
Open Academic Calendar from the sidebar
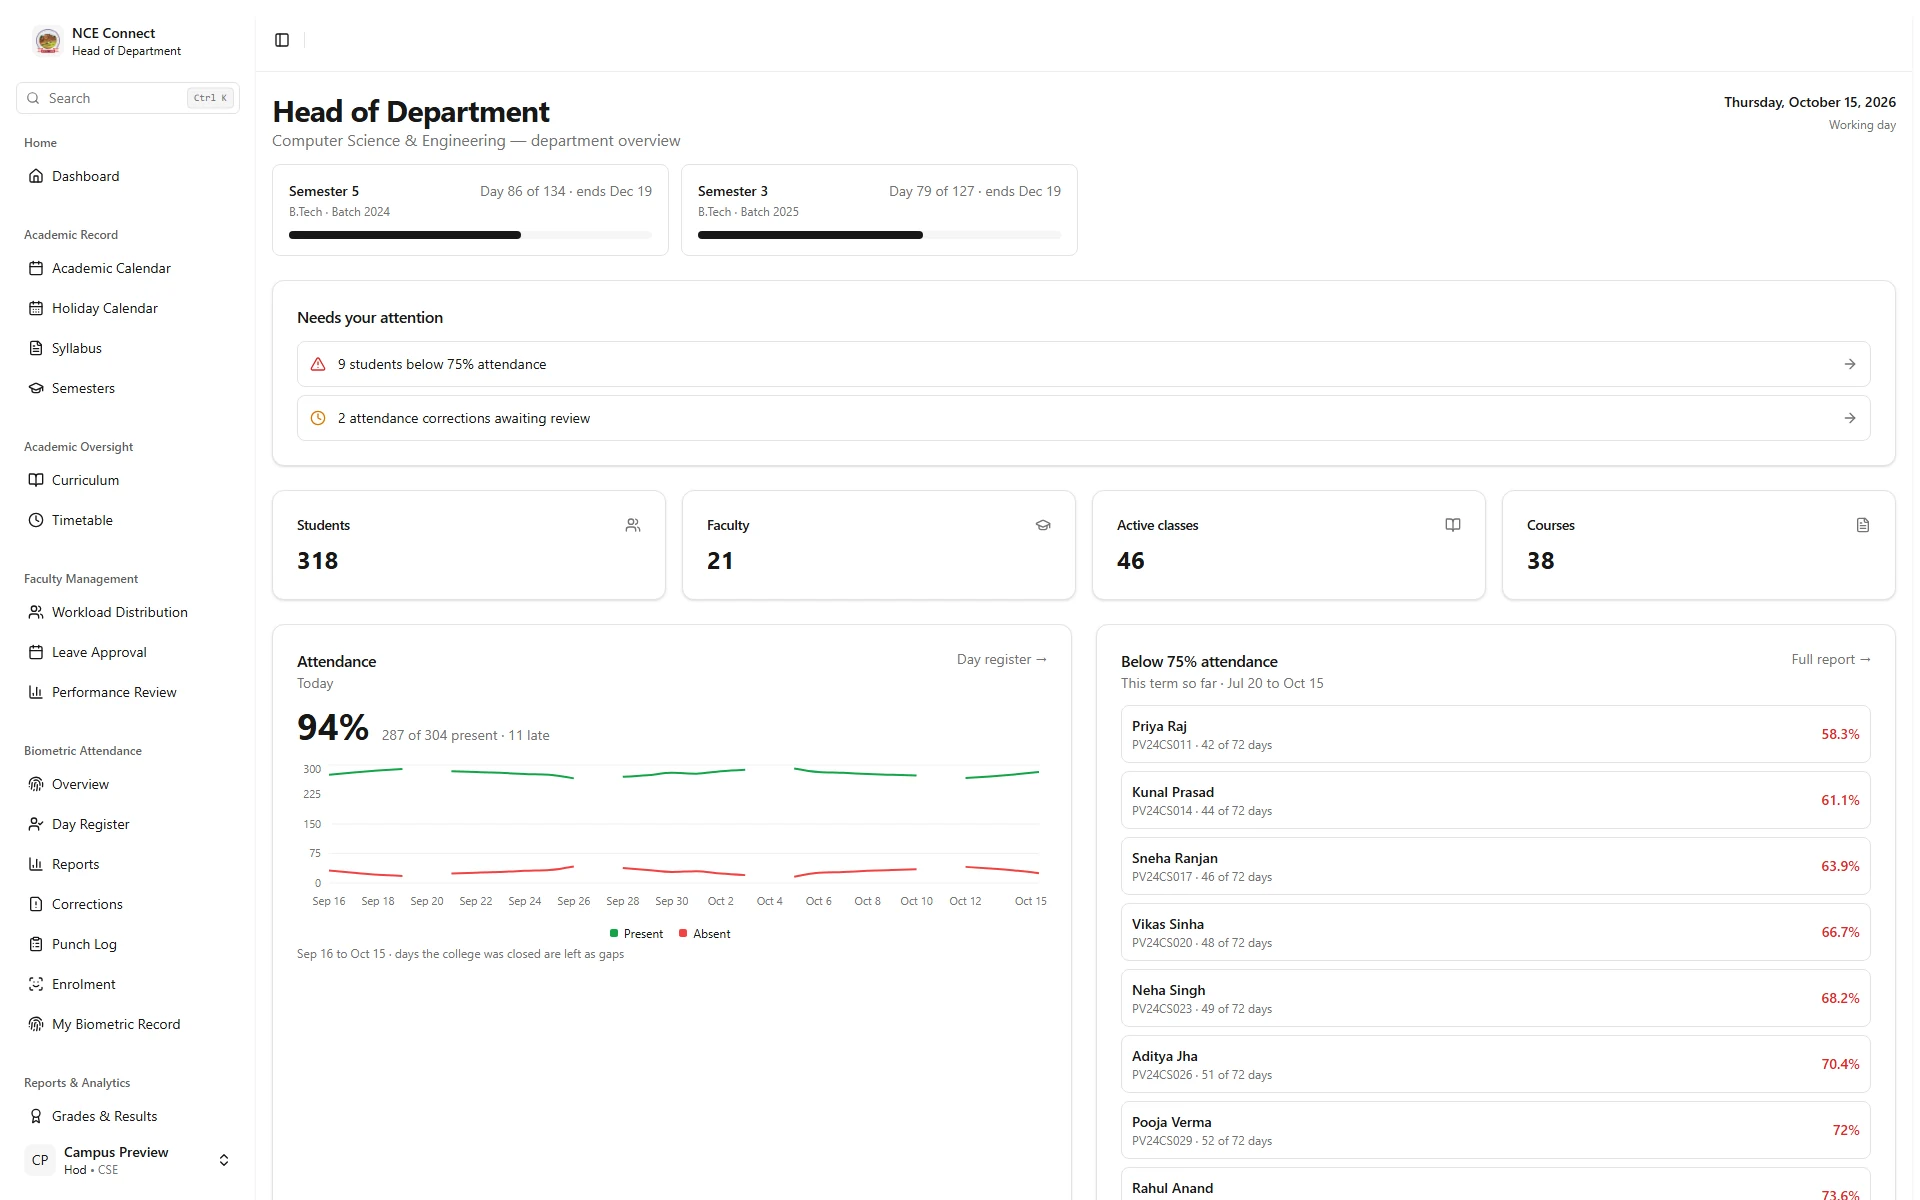click(128, 268)
